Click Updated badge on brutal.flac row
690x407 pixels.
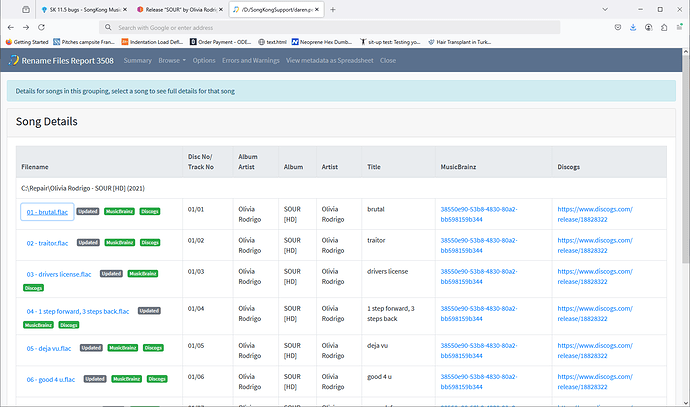coord(88,211)
